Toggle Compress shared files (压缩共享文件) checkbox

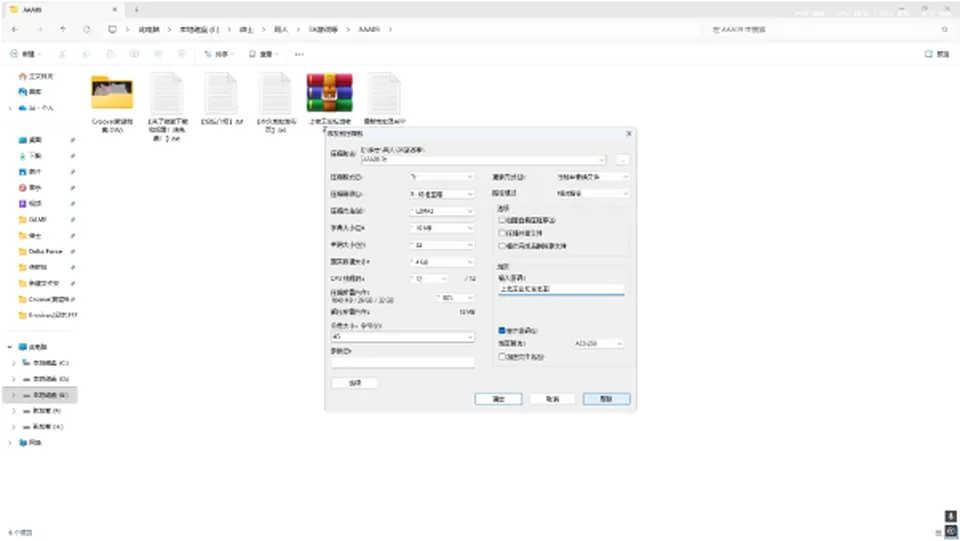[502, 233]
